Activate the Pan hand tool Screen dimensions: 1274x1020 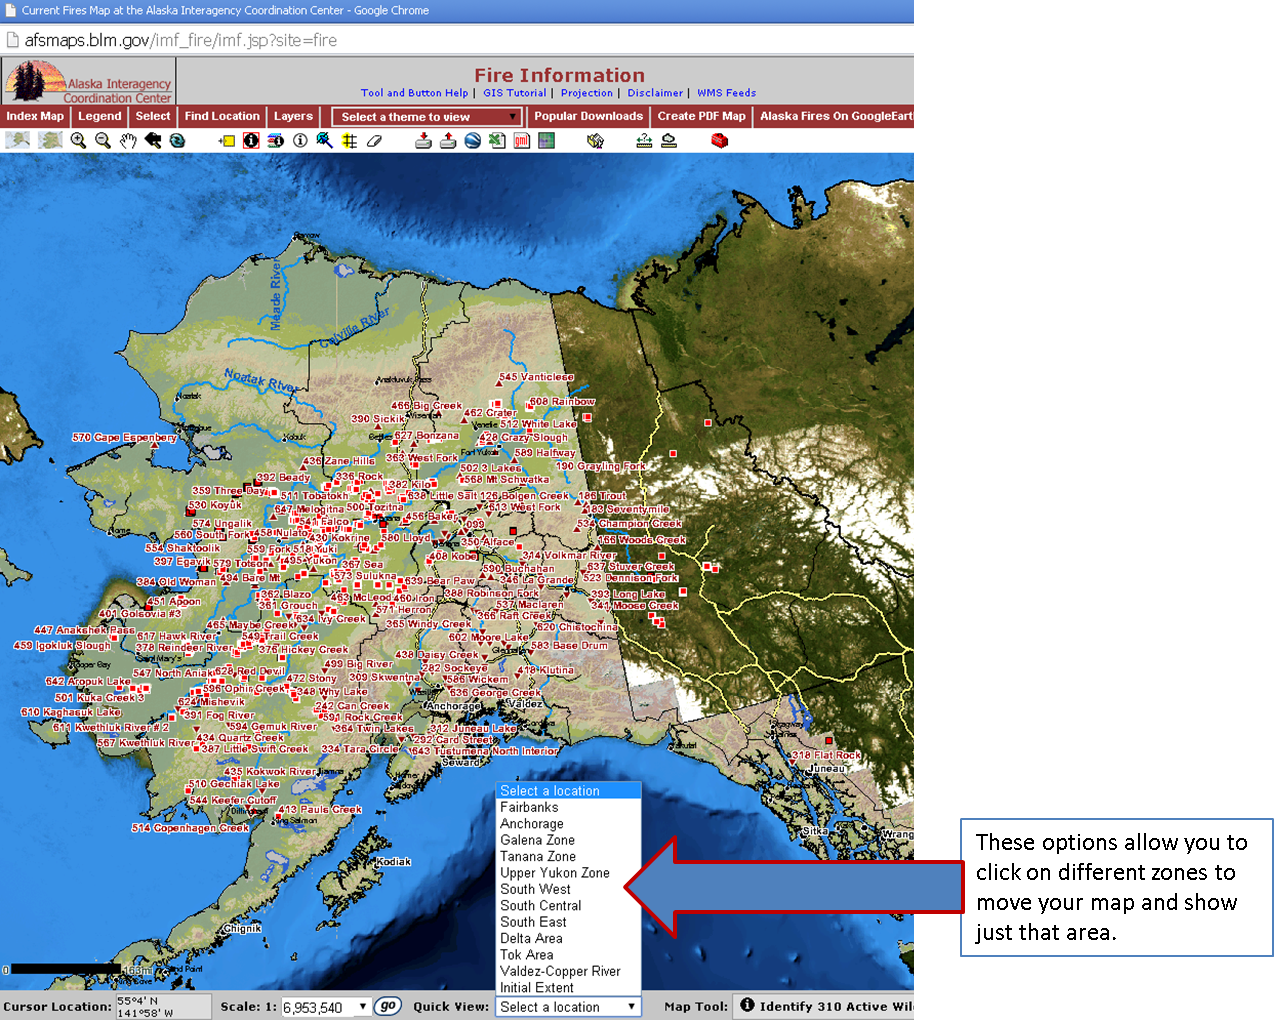pyautogui.click(x=128, y=141)
